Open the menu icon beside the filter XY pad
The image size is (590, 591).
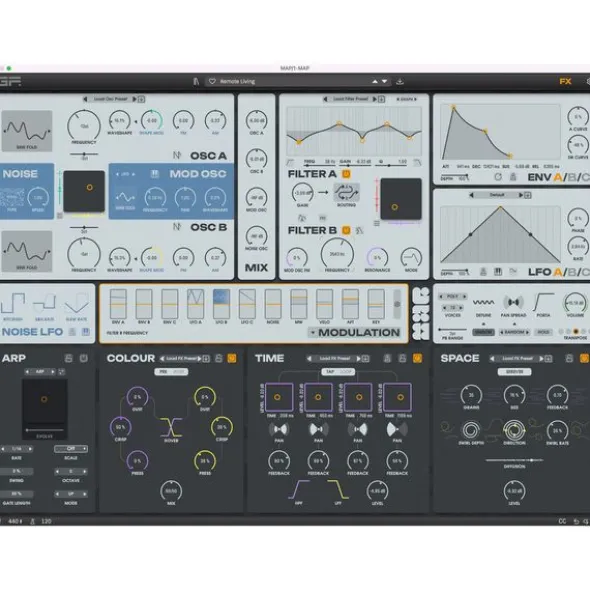click(377, 224)
